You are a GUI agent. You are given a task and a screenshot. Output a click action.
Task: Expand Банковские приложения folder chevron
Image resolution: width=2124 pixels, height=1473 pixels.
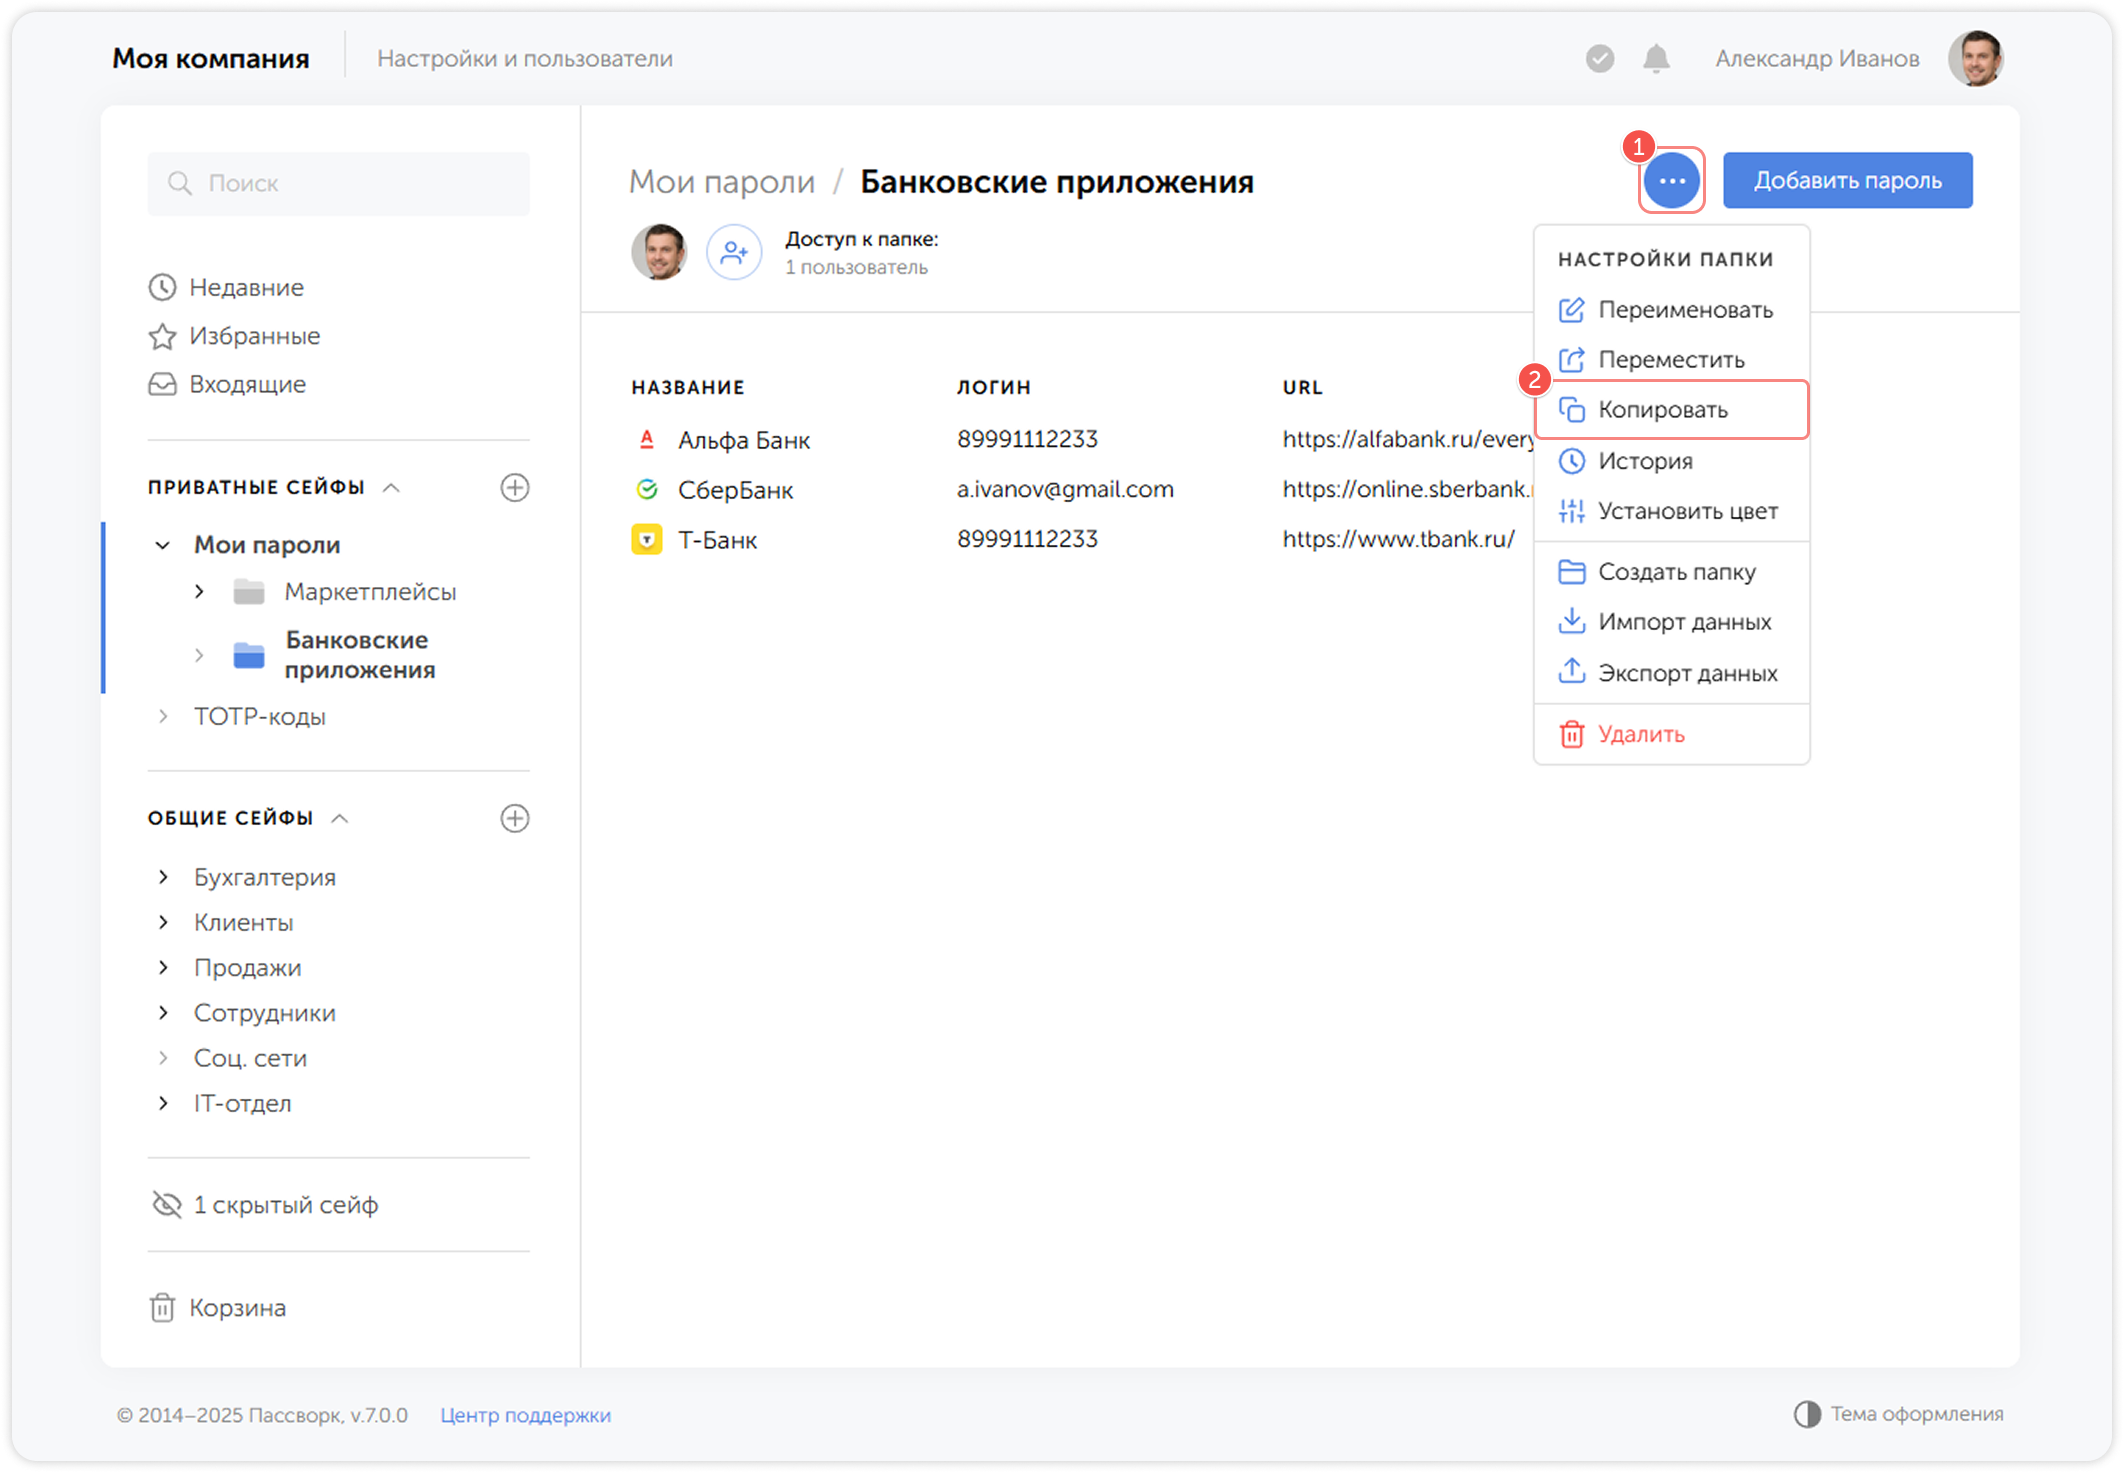[199, 655]
